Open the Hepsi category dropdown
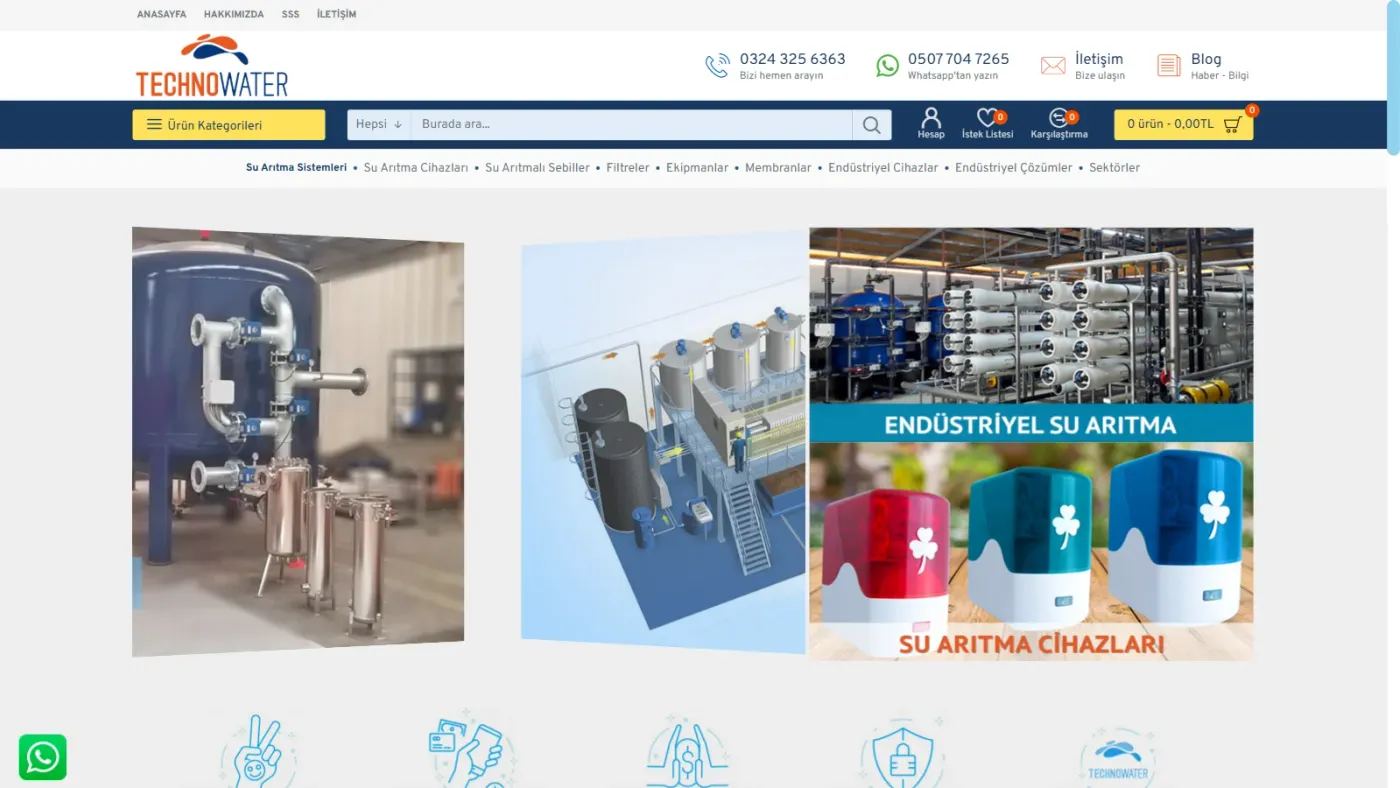The width and height of the screenshot is (1400, 788). tap(379, 125)
